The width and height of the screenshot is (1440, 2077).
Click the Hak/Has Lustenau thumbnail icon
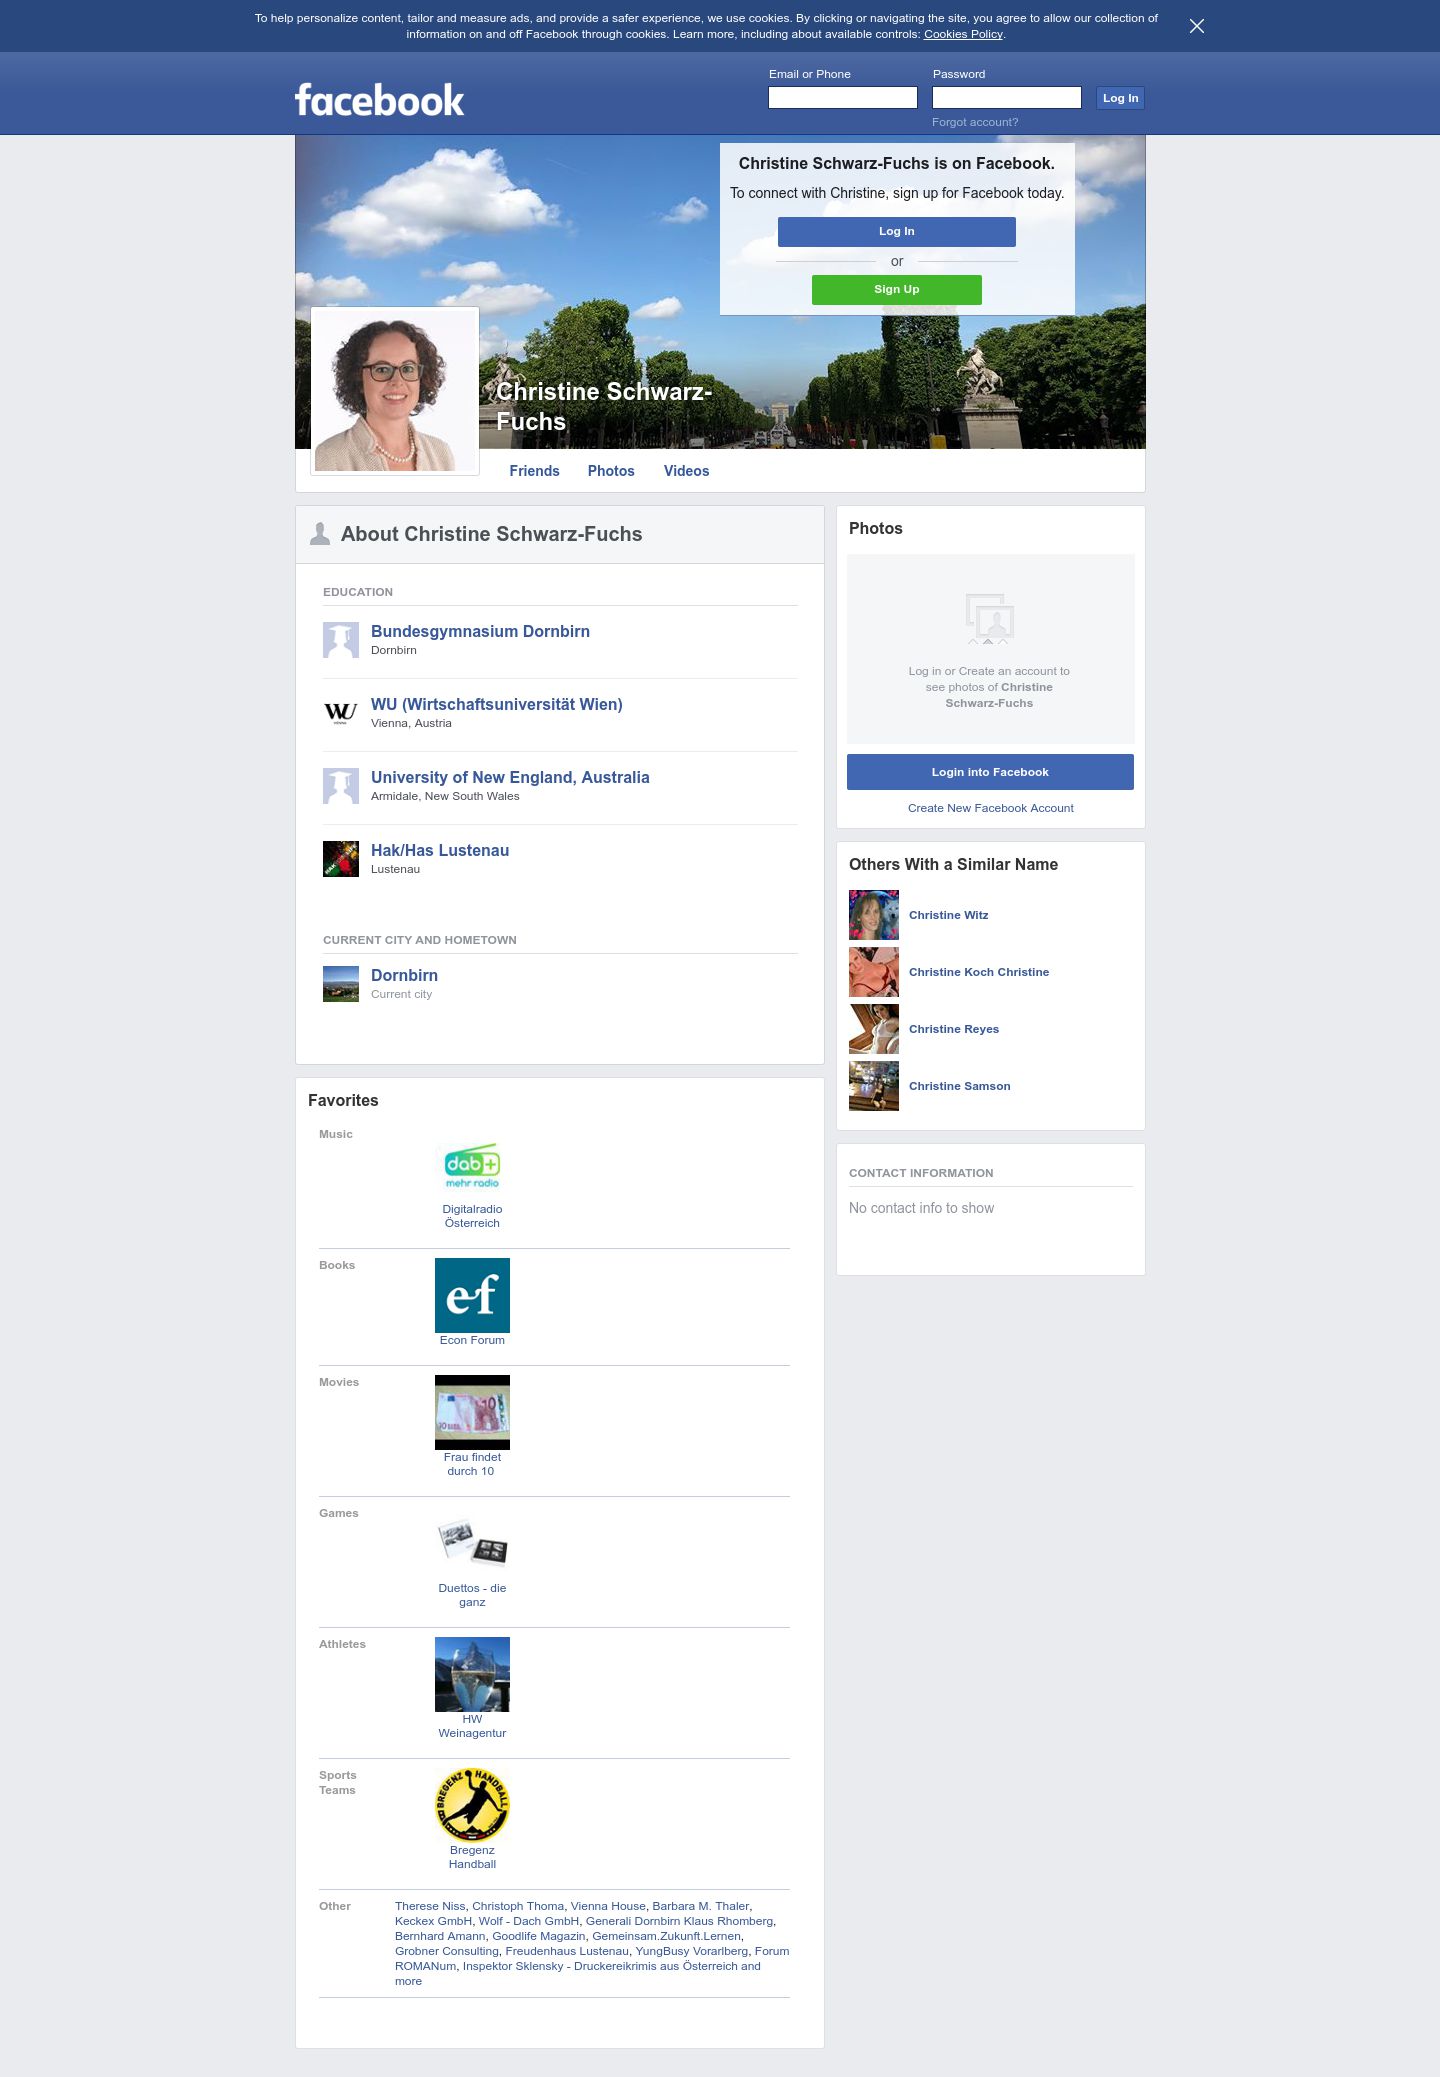(341, 859)
